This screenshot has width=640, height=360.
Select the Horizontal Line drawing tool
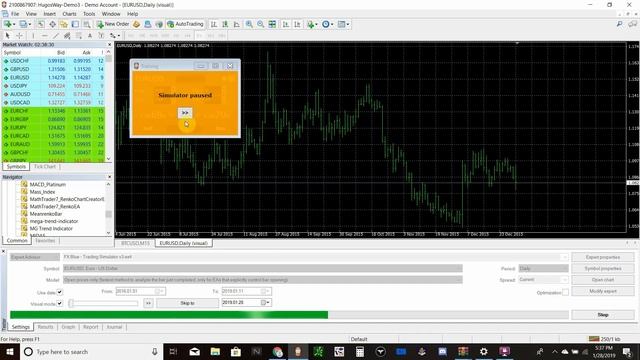tap(44, 36)
